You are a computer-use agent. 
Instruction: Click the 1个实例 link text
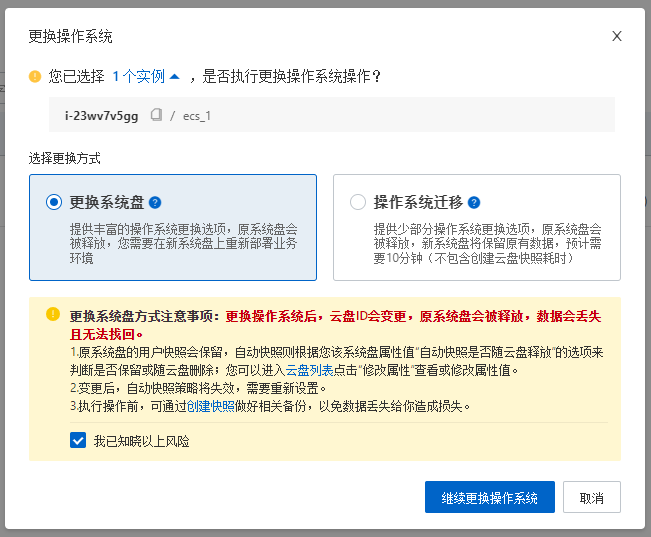click(138, 76)
